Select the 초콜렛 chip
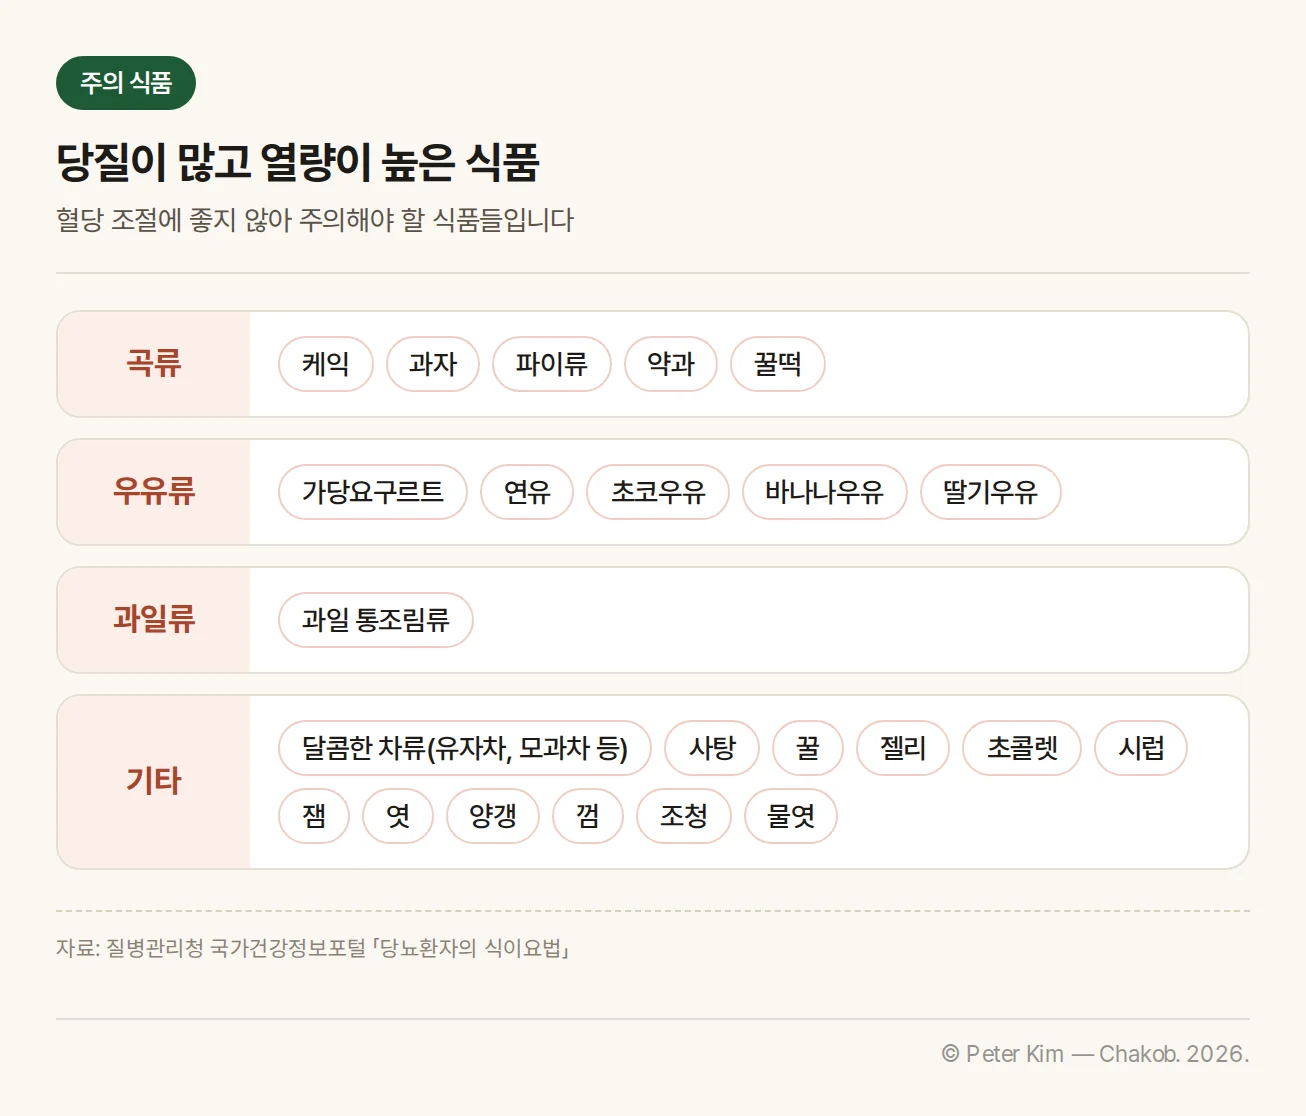 [x=1022, y=748]
